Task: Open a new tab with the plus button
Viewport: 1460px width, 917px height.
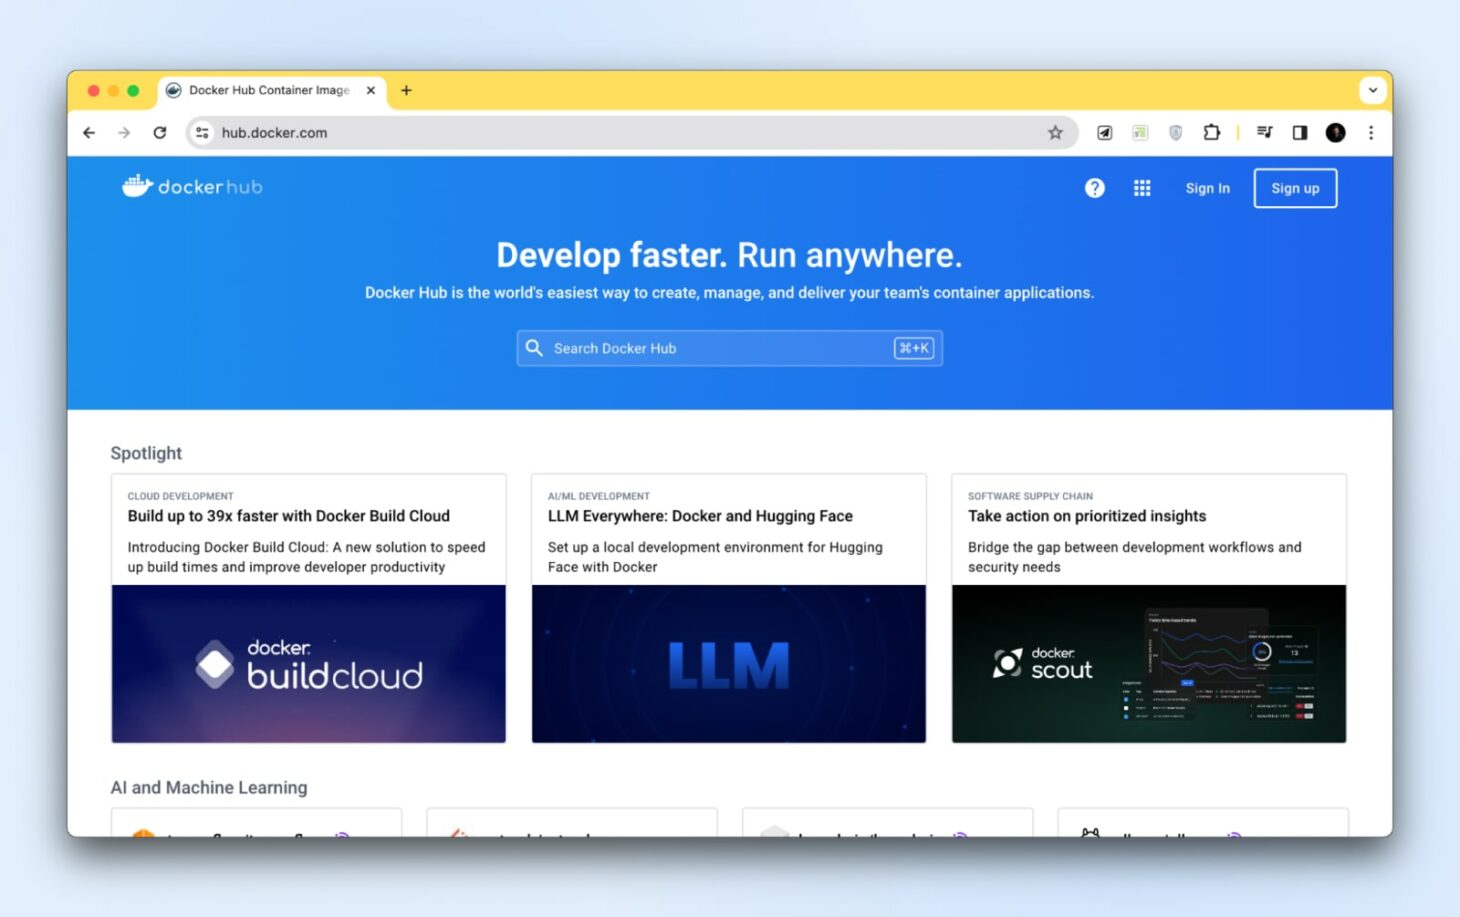Action: pyautogui.click(x=406, y=90)
